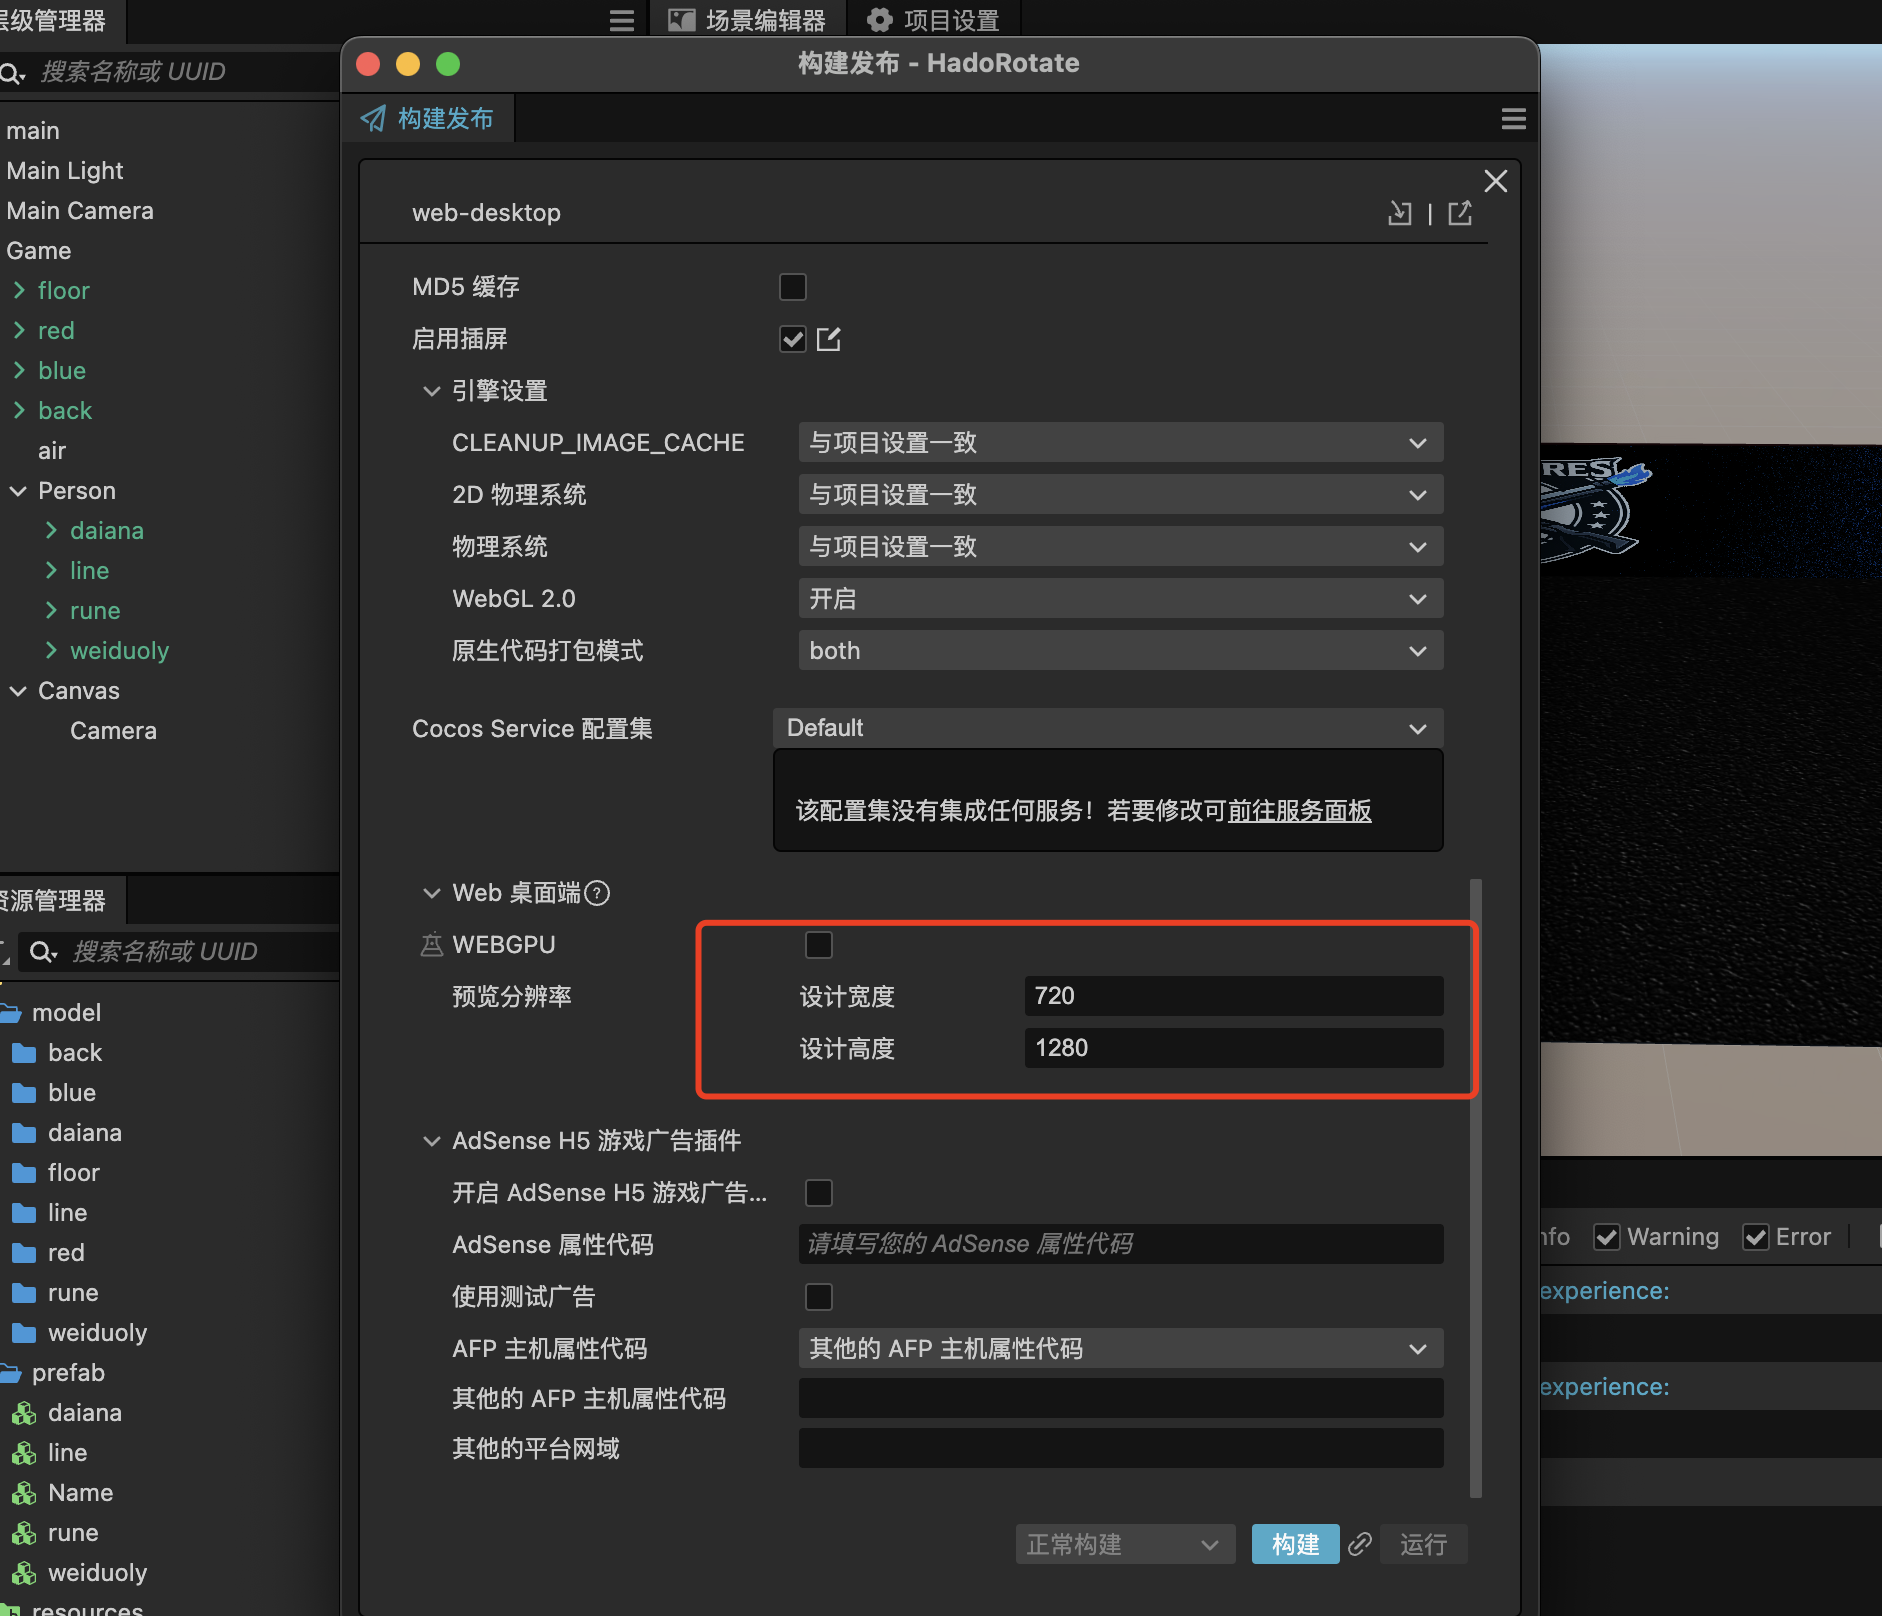This screenshot has width=1882, height=1616.
Task: Toggle the Error log filter checkbox
Action: pyautogui.click(x=1756, y=1237)
